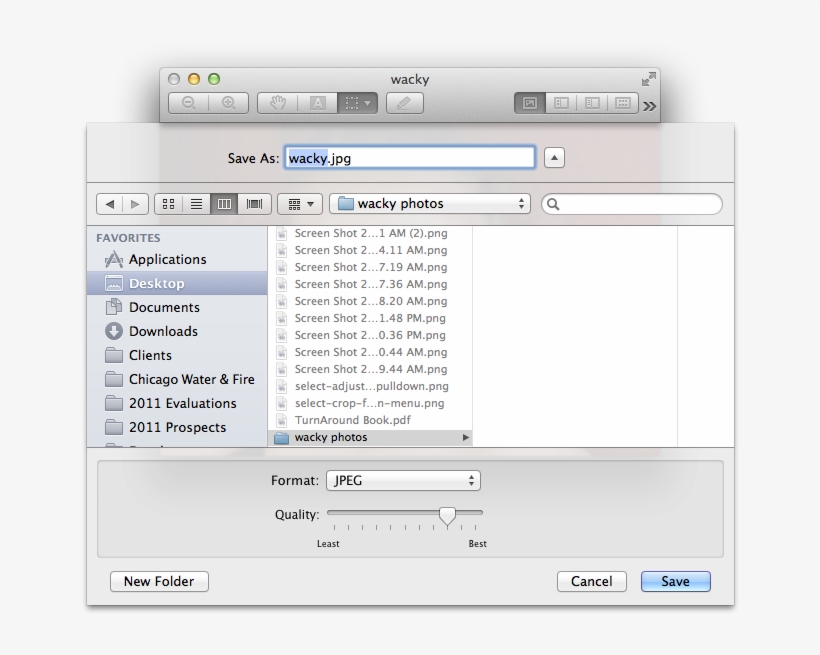
Task: Switch to icon view in the file browser
Action: tap(168, 203)
